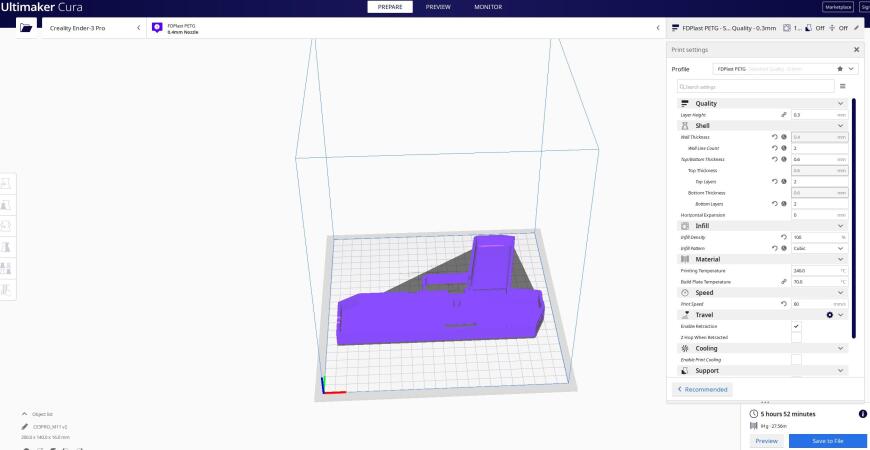Image resolution: width=870 pixels, height=450 pixels.
Task: Click the Infill Density value field
Action: pyautogui.click(x=820, y=237)
